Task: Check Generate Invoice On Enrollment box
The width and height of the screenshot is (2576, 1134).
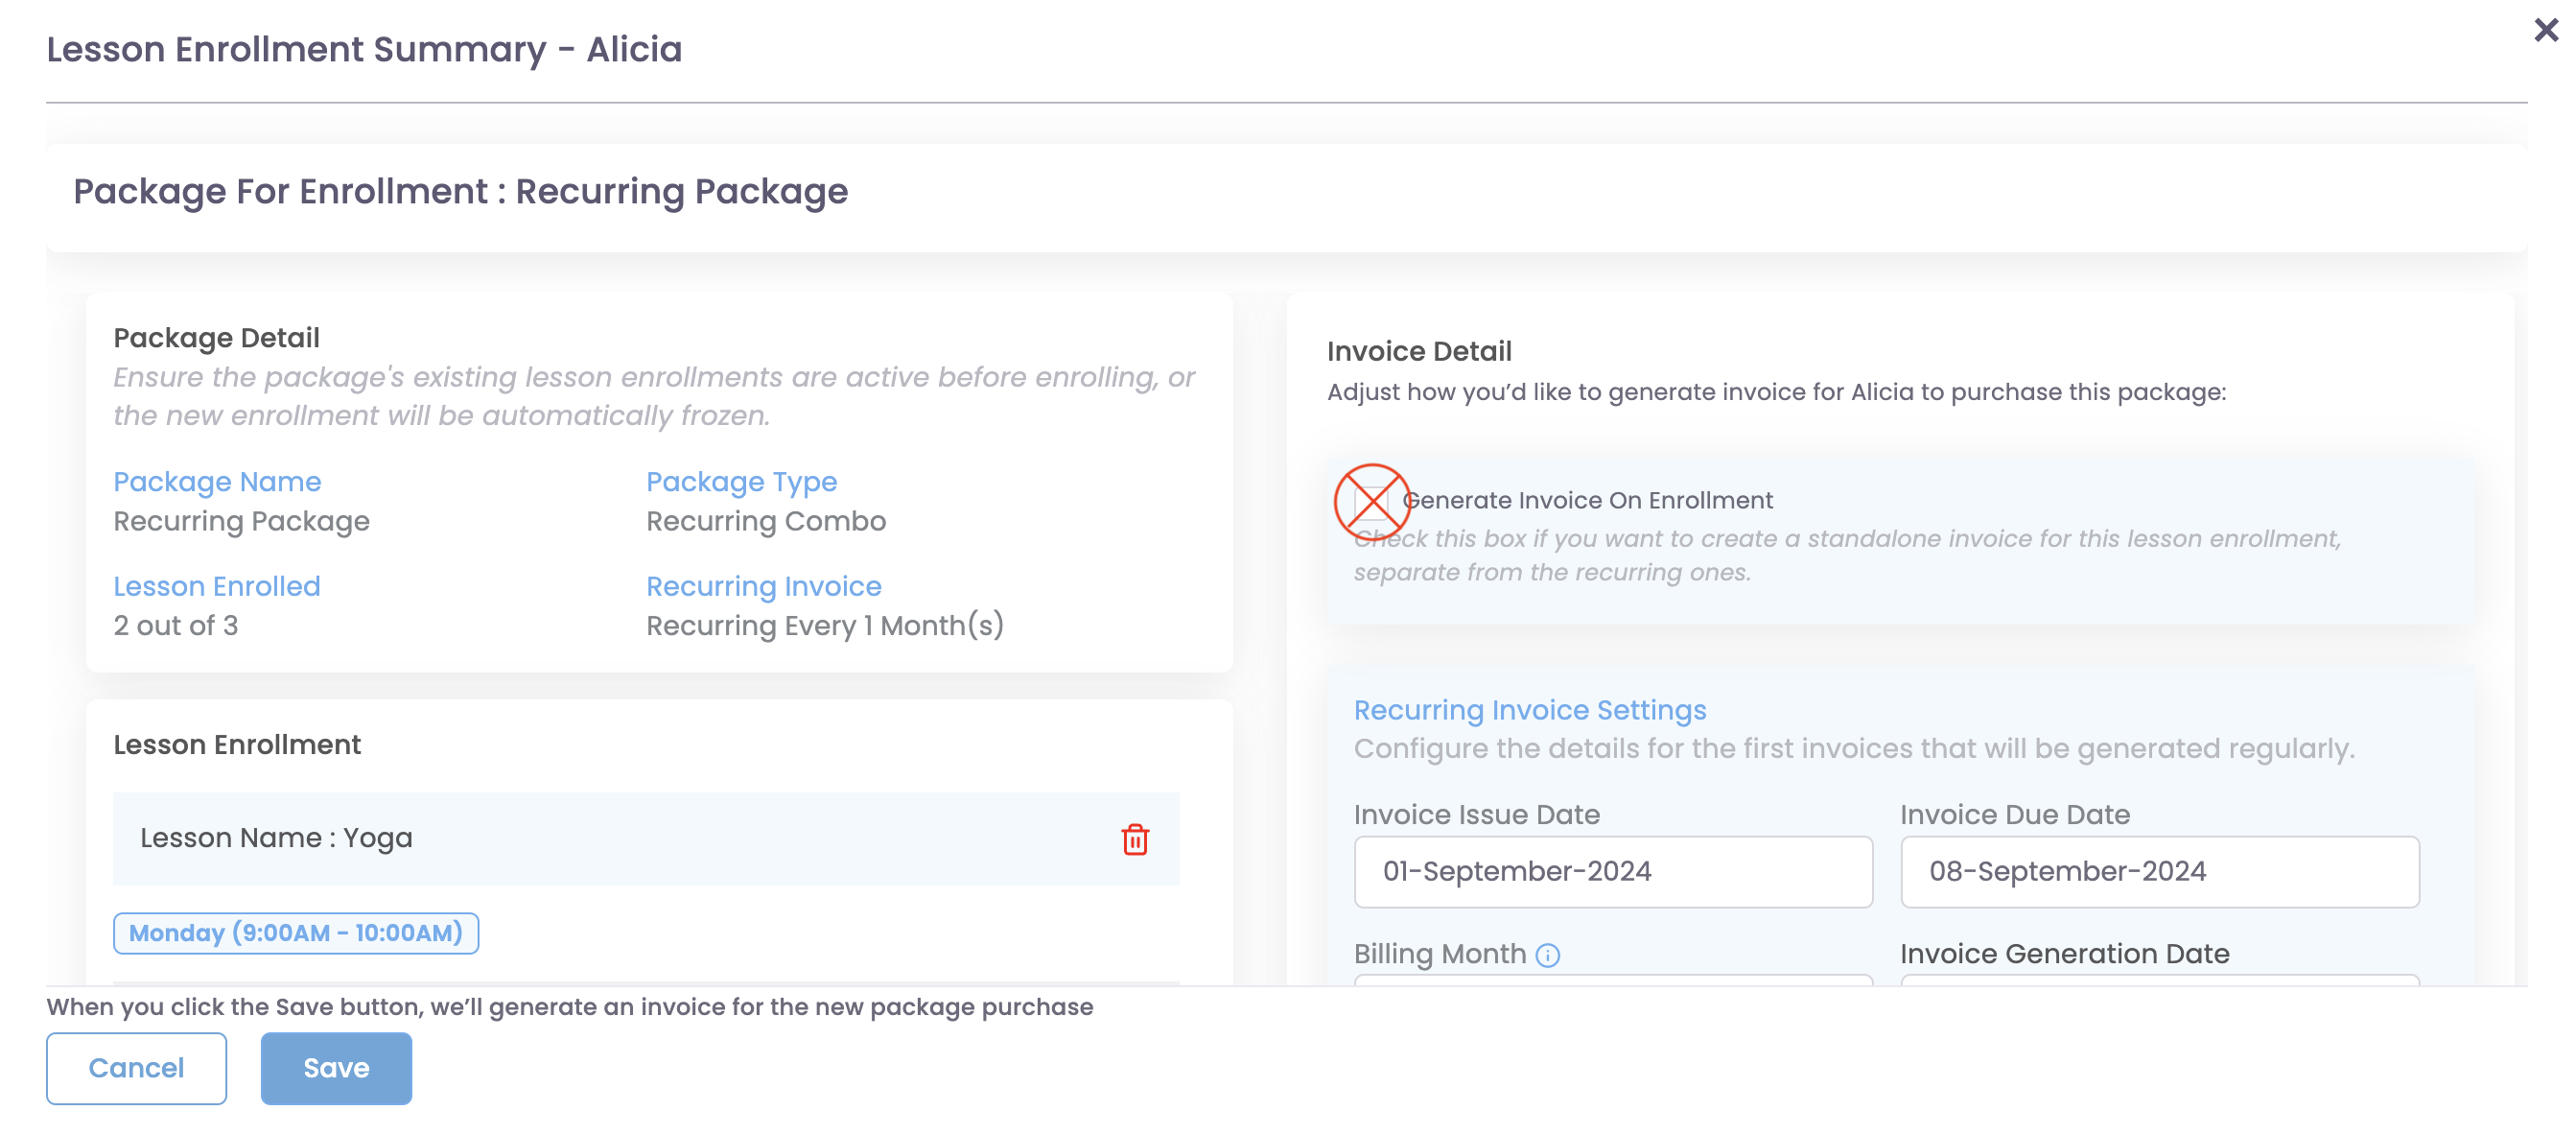Action: tap(1370, 501)
